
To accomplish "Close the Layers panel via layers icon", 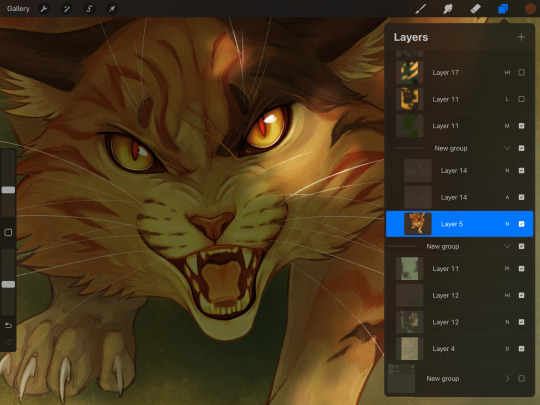I will (x=503, y=9).
